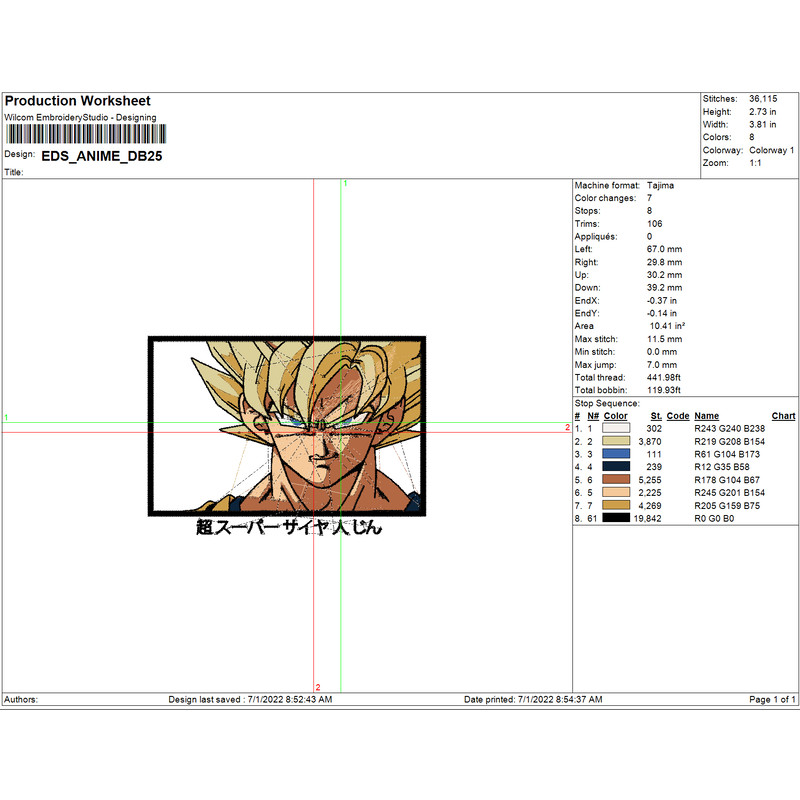Viewport: 800px width, 800px height.
Task: Click the Wilcom EmbroideryStudio - Designing label
Action: click(x=82, y=117)
